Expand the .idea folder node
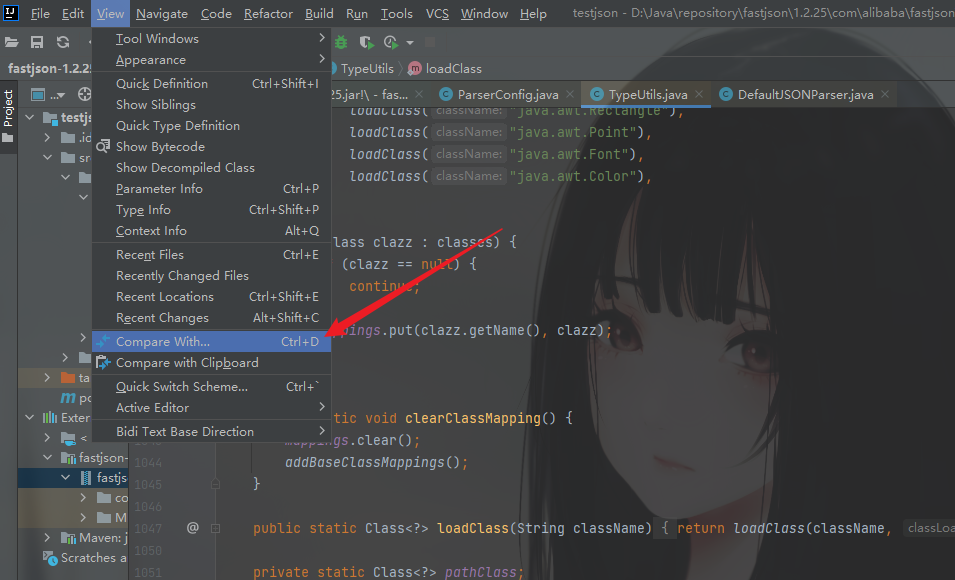955x580 pixels. 48,138
